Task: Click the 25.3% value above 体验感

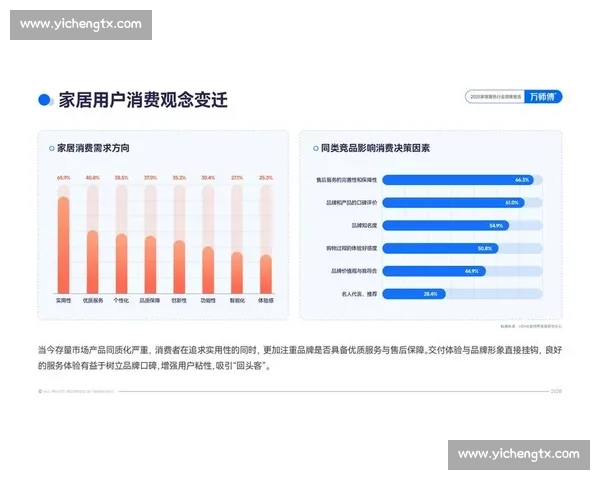Action: tap(266, 178)
